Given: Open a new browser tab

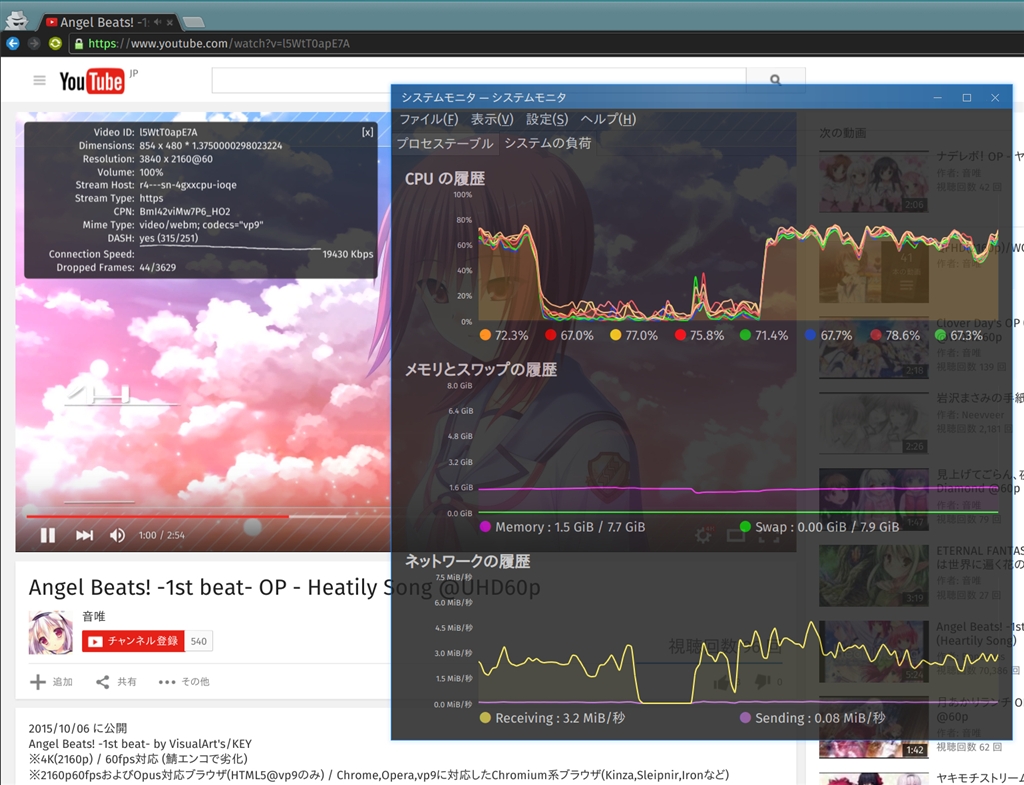Looking at the screenshot, I should coord(193,22).
